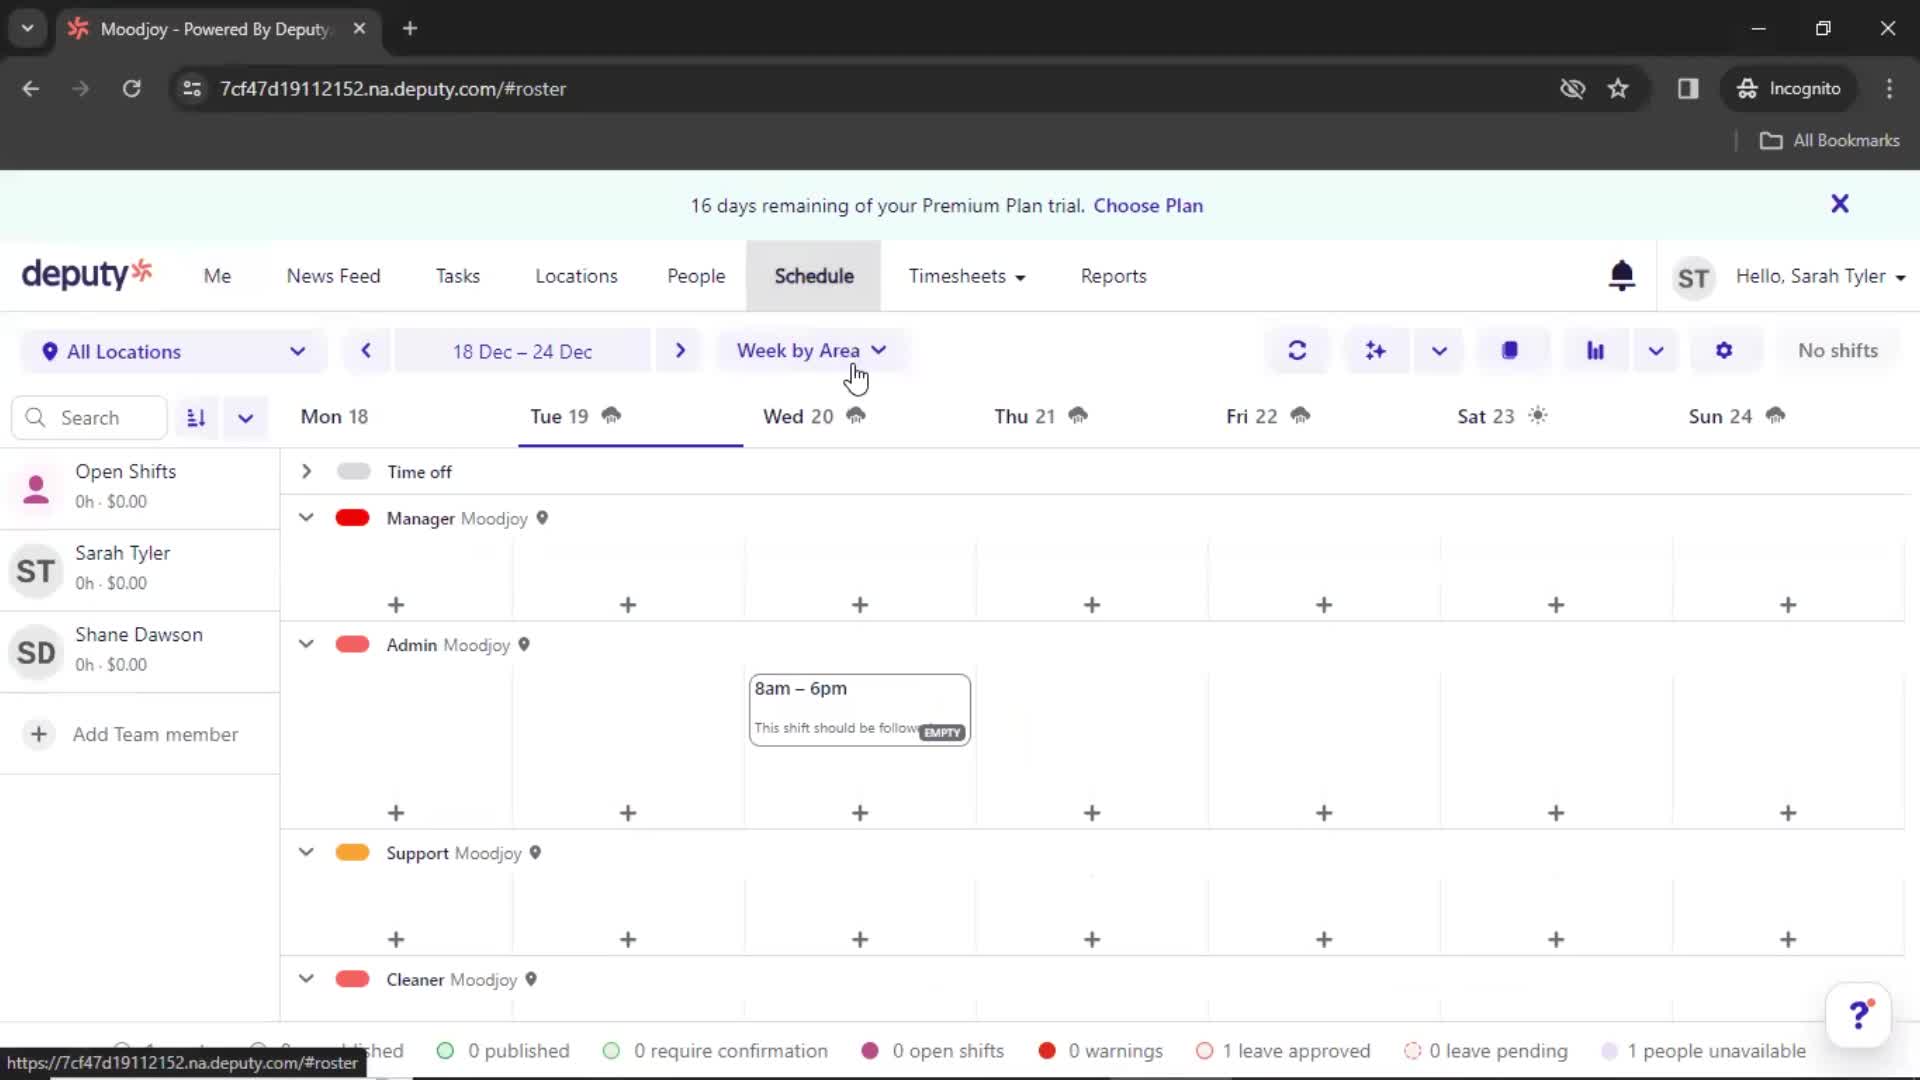Open the auto-fill options dropdown arrow

[1439, 351]
